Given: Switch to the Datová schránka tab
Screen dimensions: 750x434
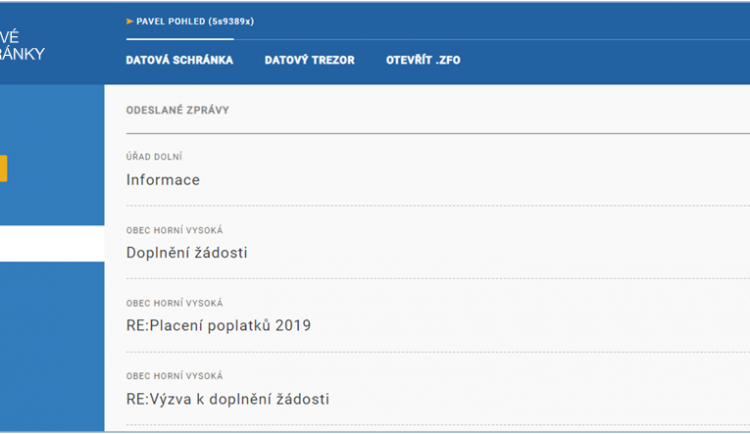Looking at the screenshot, I should point(179,60).
